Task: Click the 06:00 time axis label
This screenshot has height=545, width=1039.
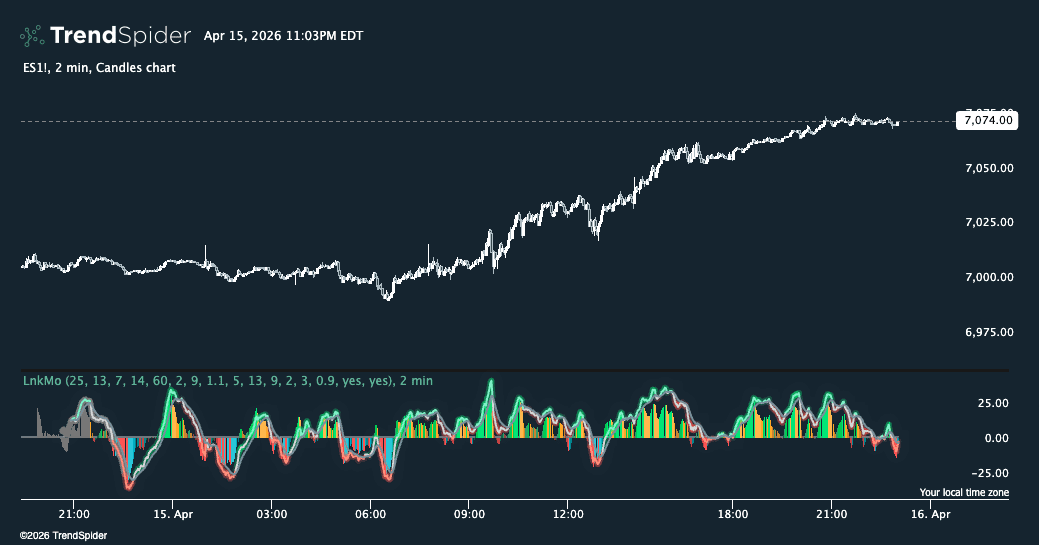Action: point(370,515)
